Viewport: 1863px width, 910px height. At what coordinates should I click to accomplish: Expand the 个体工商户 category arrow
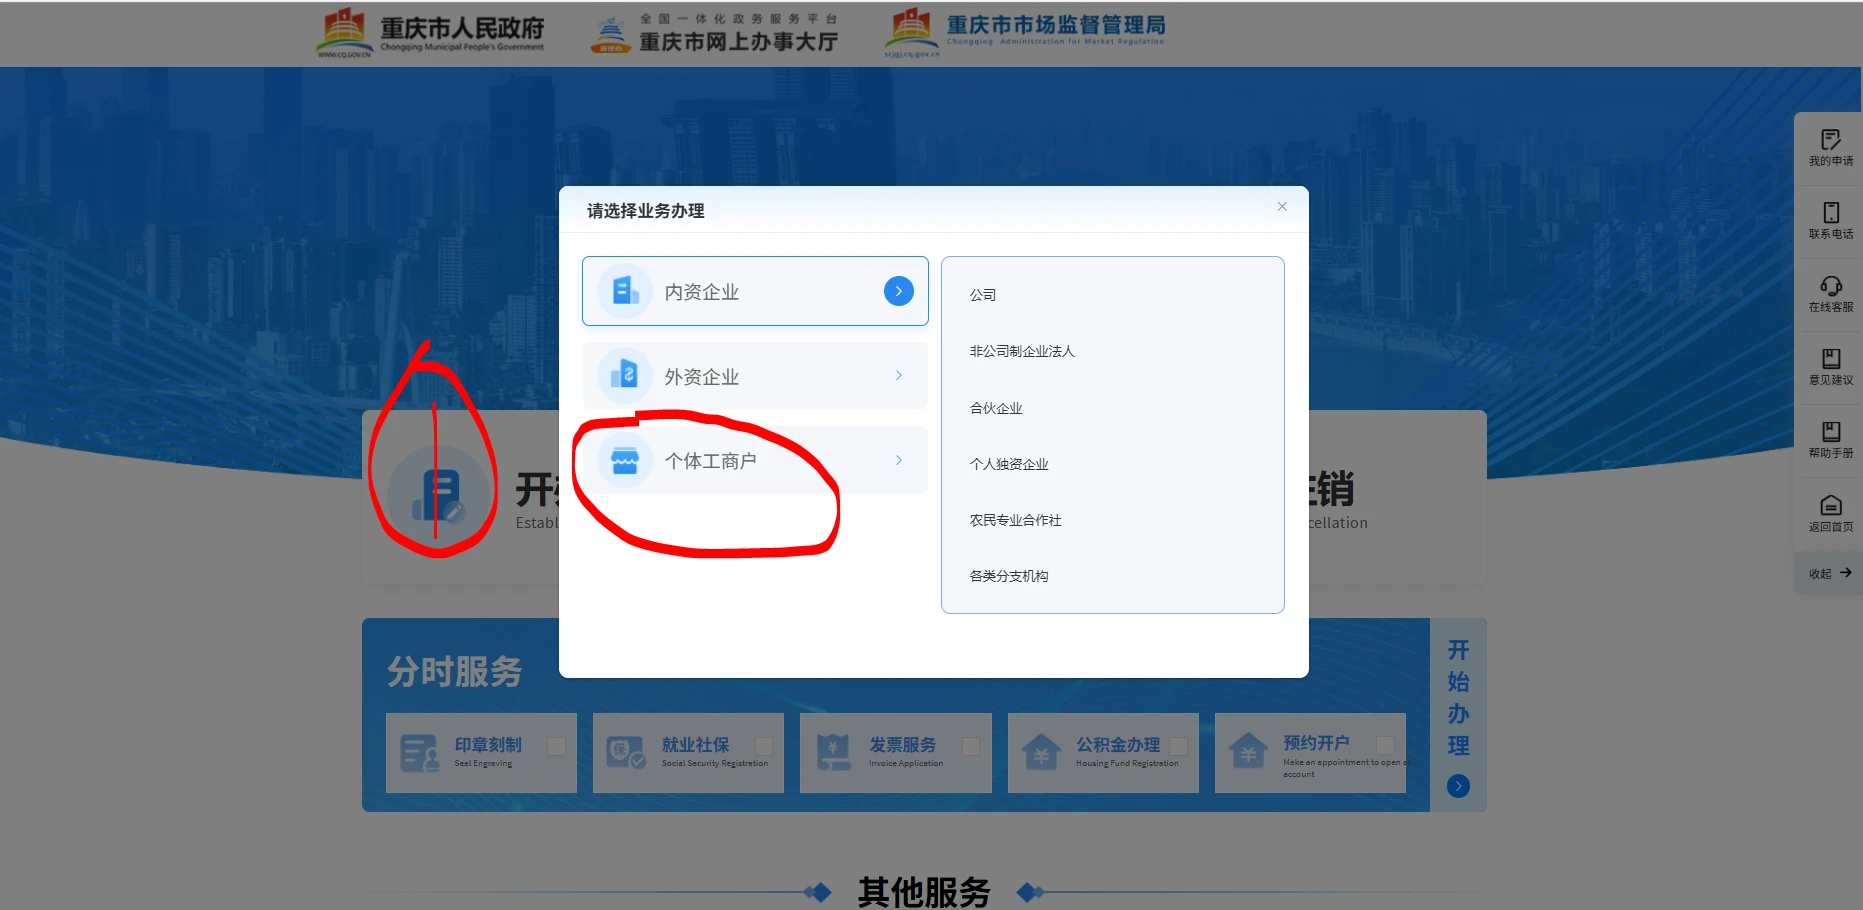(898, 460)
